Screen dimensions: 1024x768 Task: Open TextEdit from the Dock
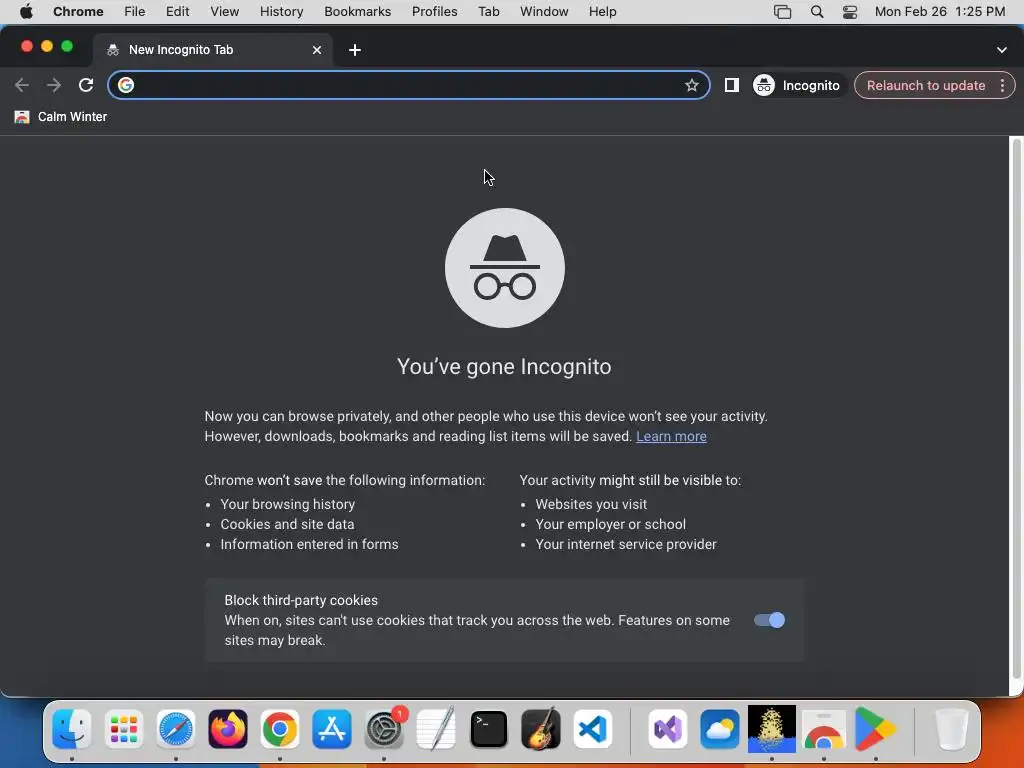(x=436, y=729)
